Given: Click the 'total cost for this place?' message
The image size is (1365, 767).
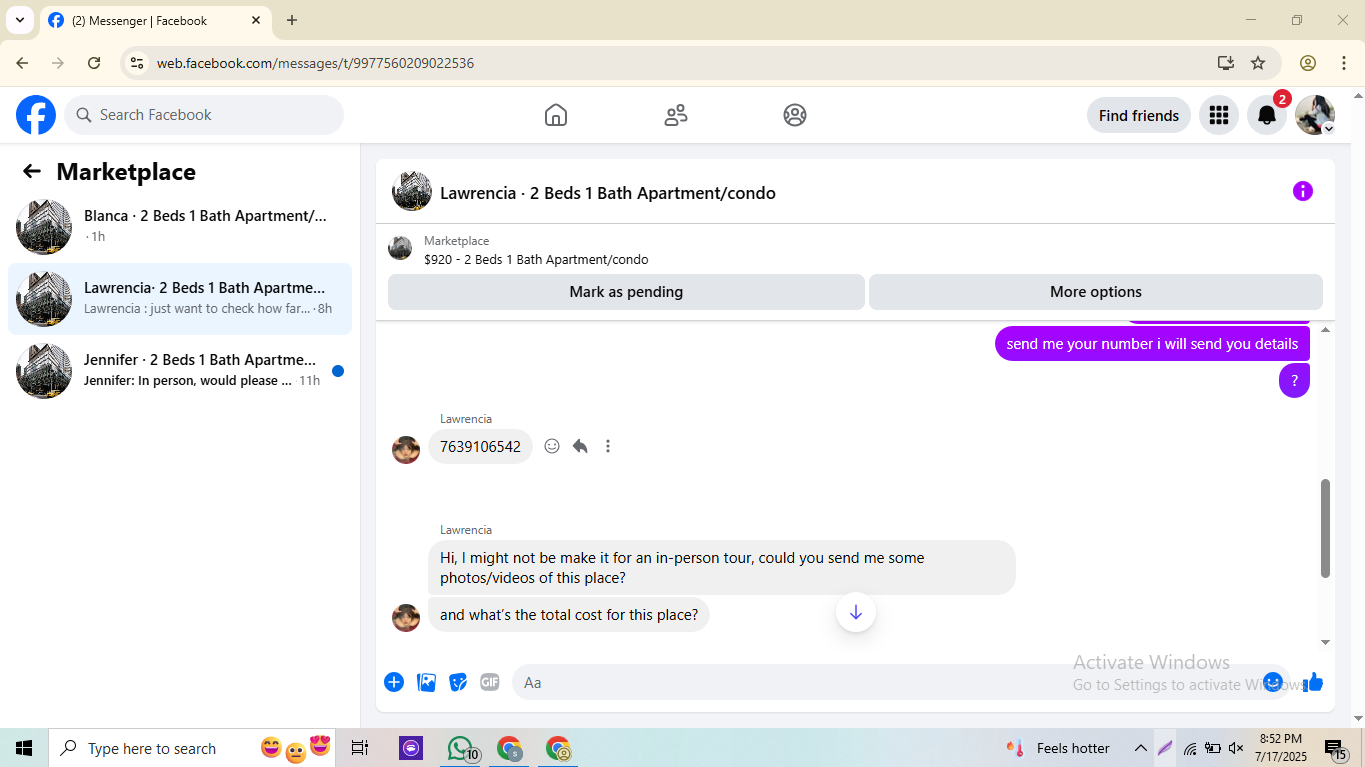Looking at the screenshot, I should click(x=569, y=614).
